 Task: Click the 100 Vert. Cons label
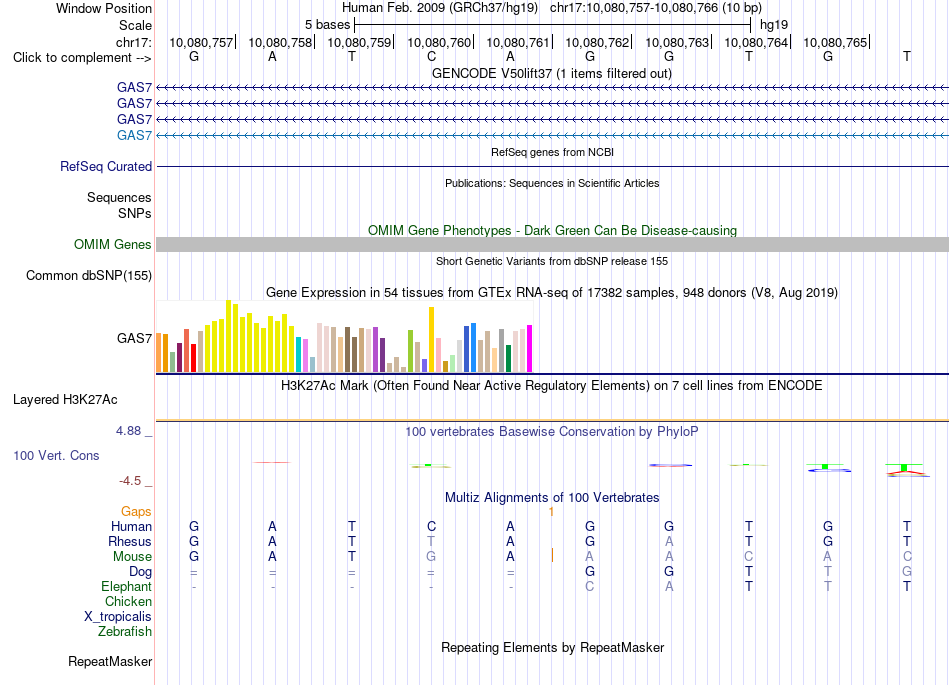pyautogui.click(x=56, y=455)
